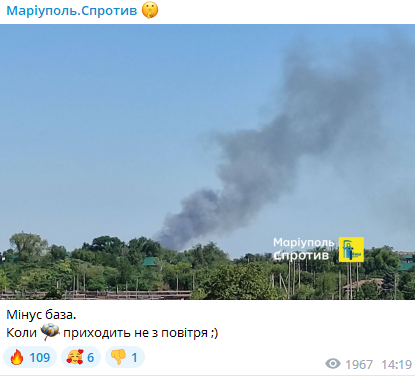Image resolution: width=415 pixels, height=378 pixels.
Task: Click the cotton emoji in message text
Action: click(x=50, y=332)
